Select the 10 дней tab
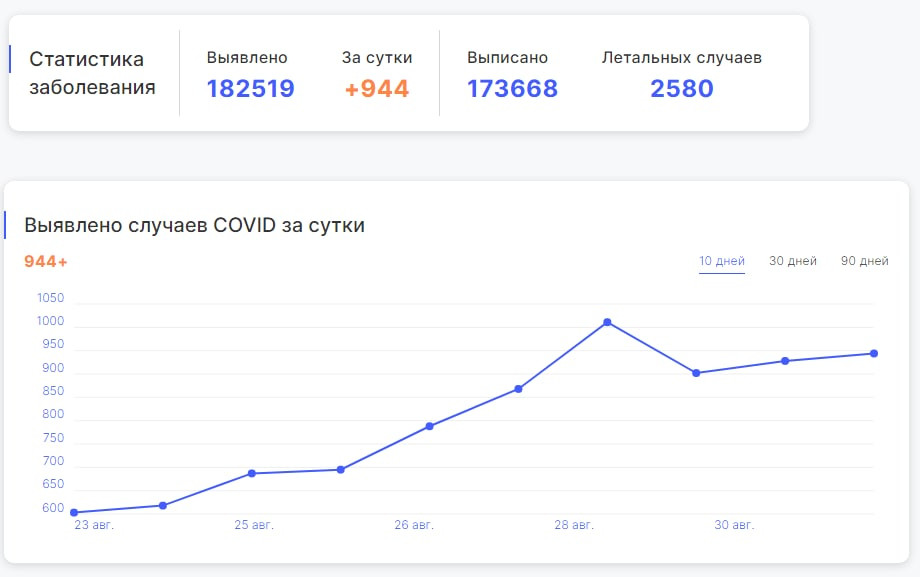Screen dimensions: 920x577 point(722,261)
